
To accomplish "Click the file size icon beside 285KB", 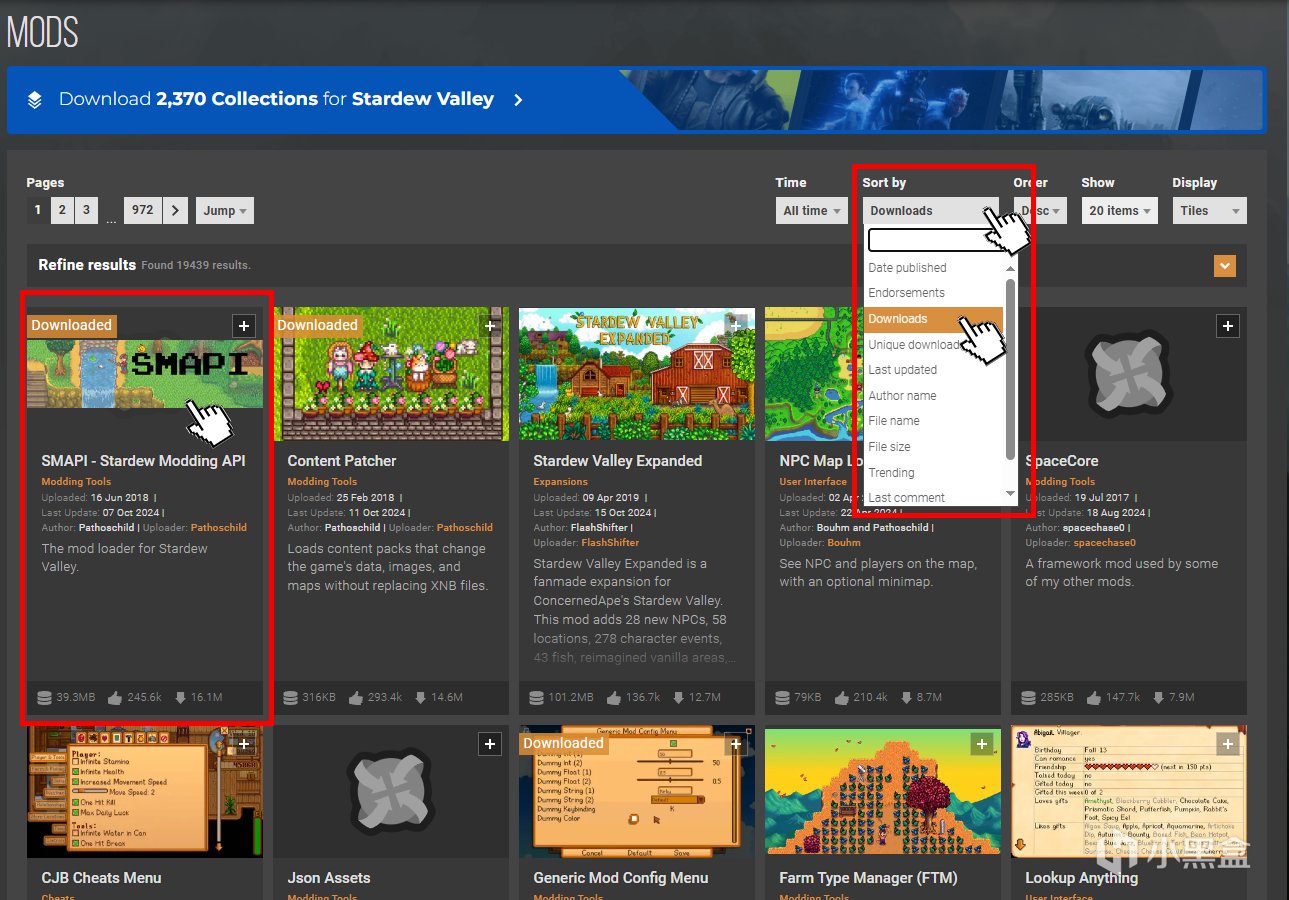I will (1028, 697).
